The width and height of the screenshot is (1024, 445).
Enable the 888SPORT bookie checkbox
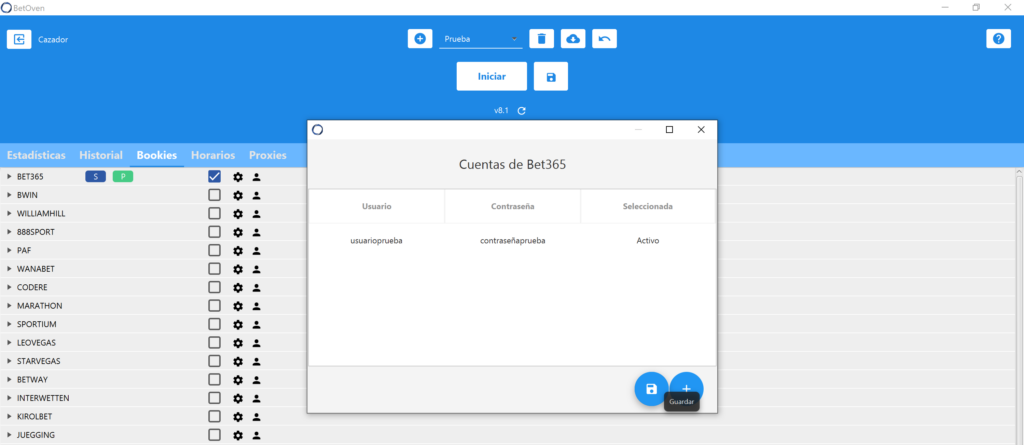(x=214, y=232)
